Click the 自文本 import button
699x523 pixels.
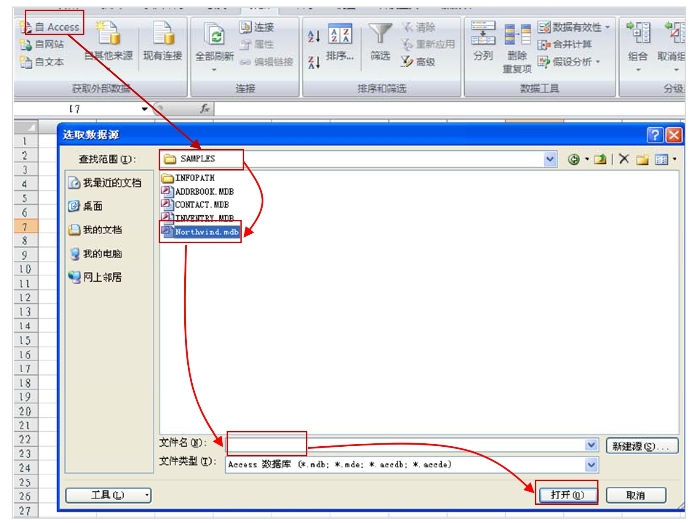tap(42, 62)
